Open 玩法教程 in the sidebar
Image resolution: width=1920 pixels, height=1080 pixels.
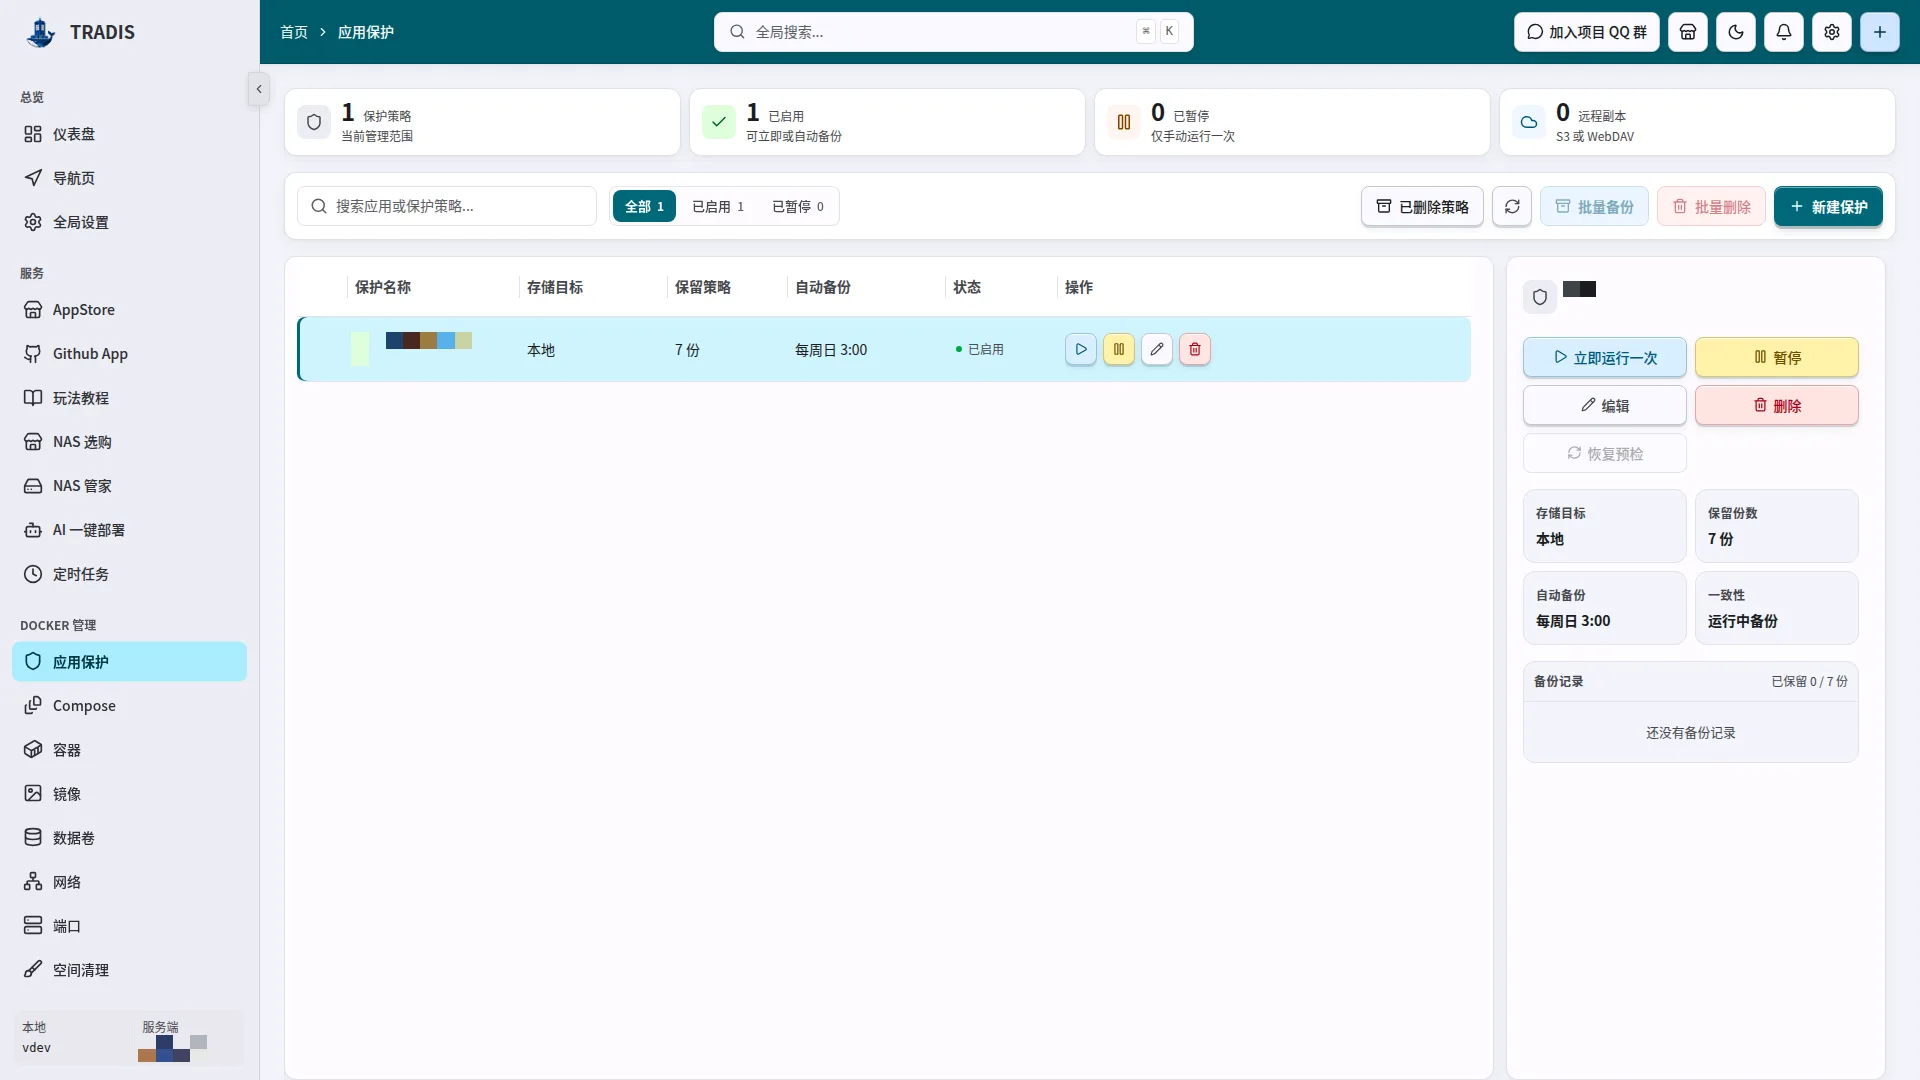click(x=130, y=398)
